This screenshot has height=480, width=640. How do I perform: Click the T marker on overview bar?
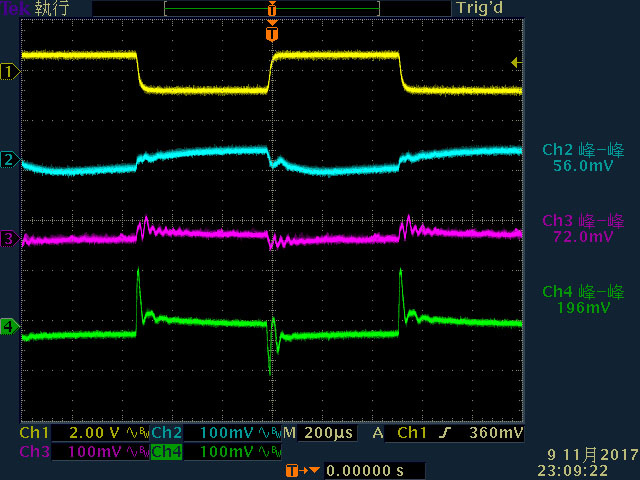pos(272,9)
